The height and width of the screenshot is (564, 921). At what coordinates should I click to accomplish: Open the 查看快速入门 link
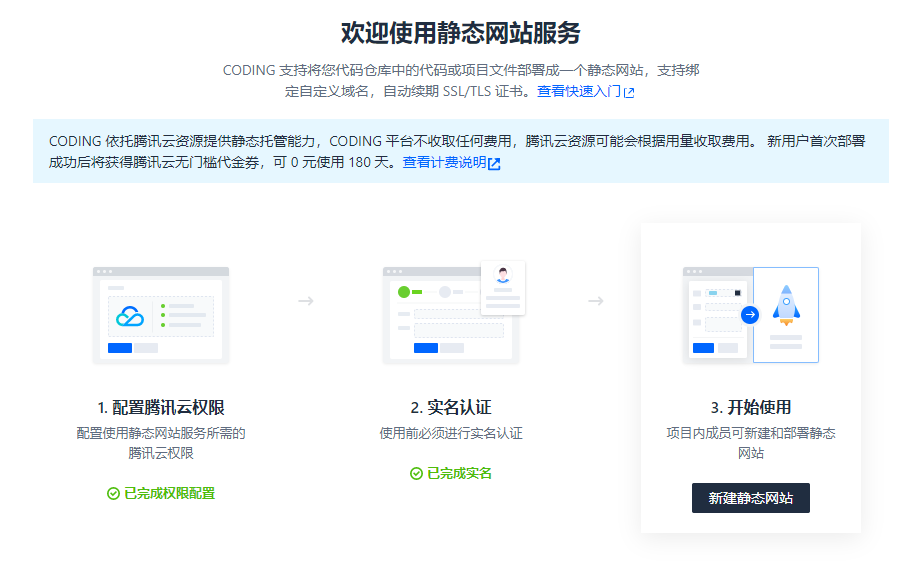tap(579, 91)
